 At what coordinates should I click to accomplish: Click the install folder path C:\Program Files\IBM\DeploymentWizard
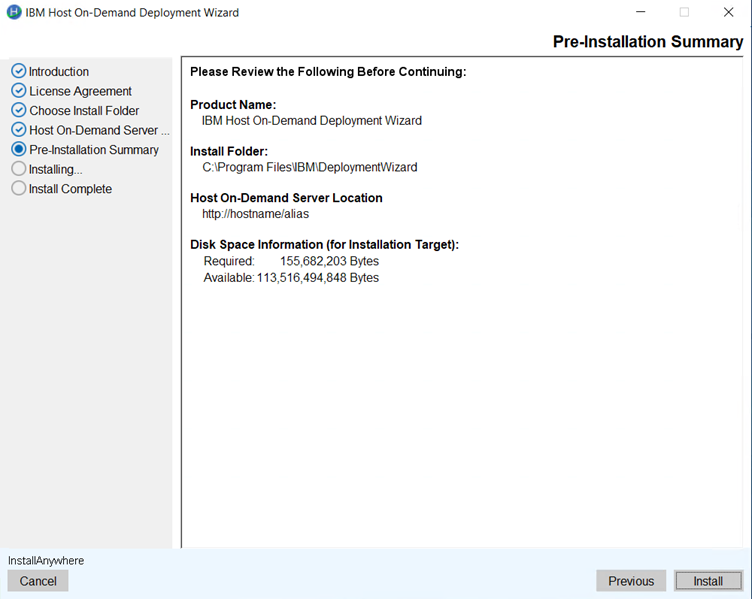[x=309, y=167]
